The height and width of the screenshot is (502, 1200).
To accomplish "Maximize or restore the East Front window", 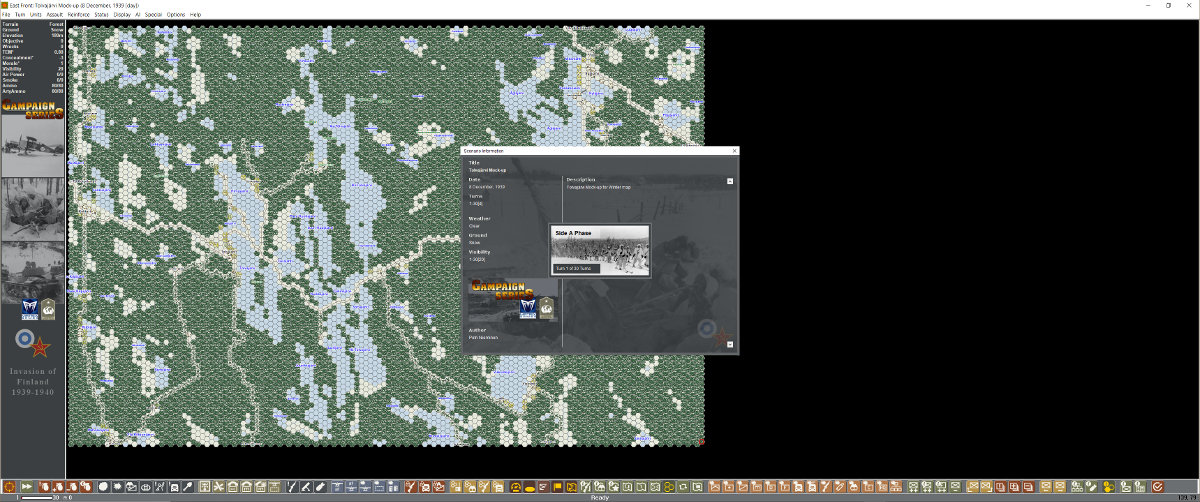I will pos(1168,4).
